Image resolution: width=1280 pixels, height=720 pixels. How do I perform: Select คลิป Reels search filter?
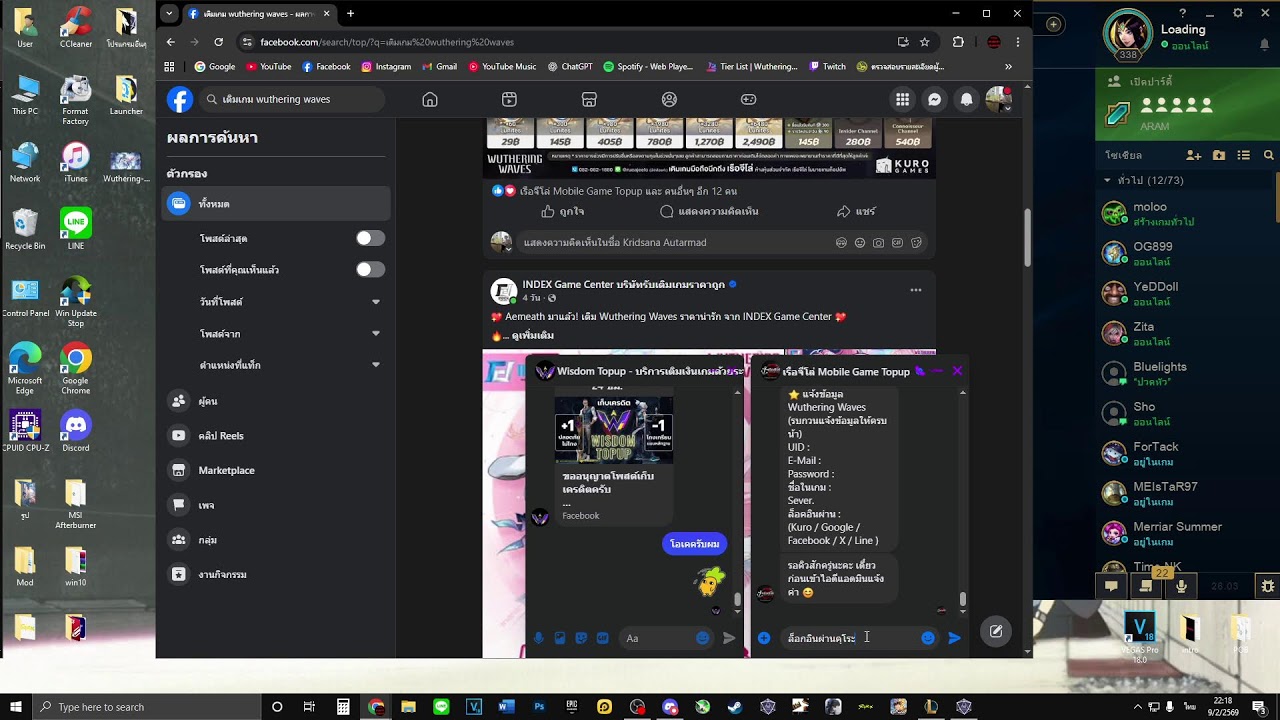[278, 436]
